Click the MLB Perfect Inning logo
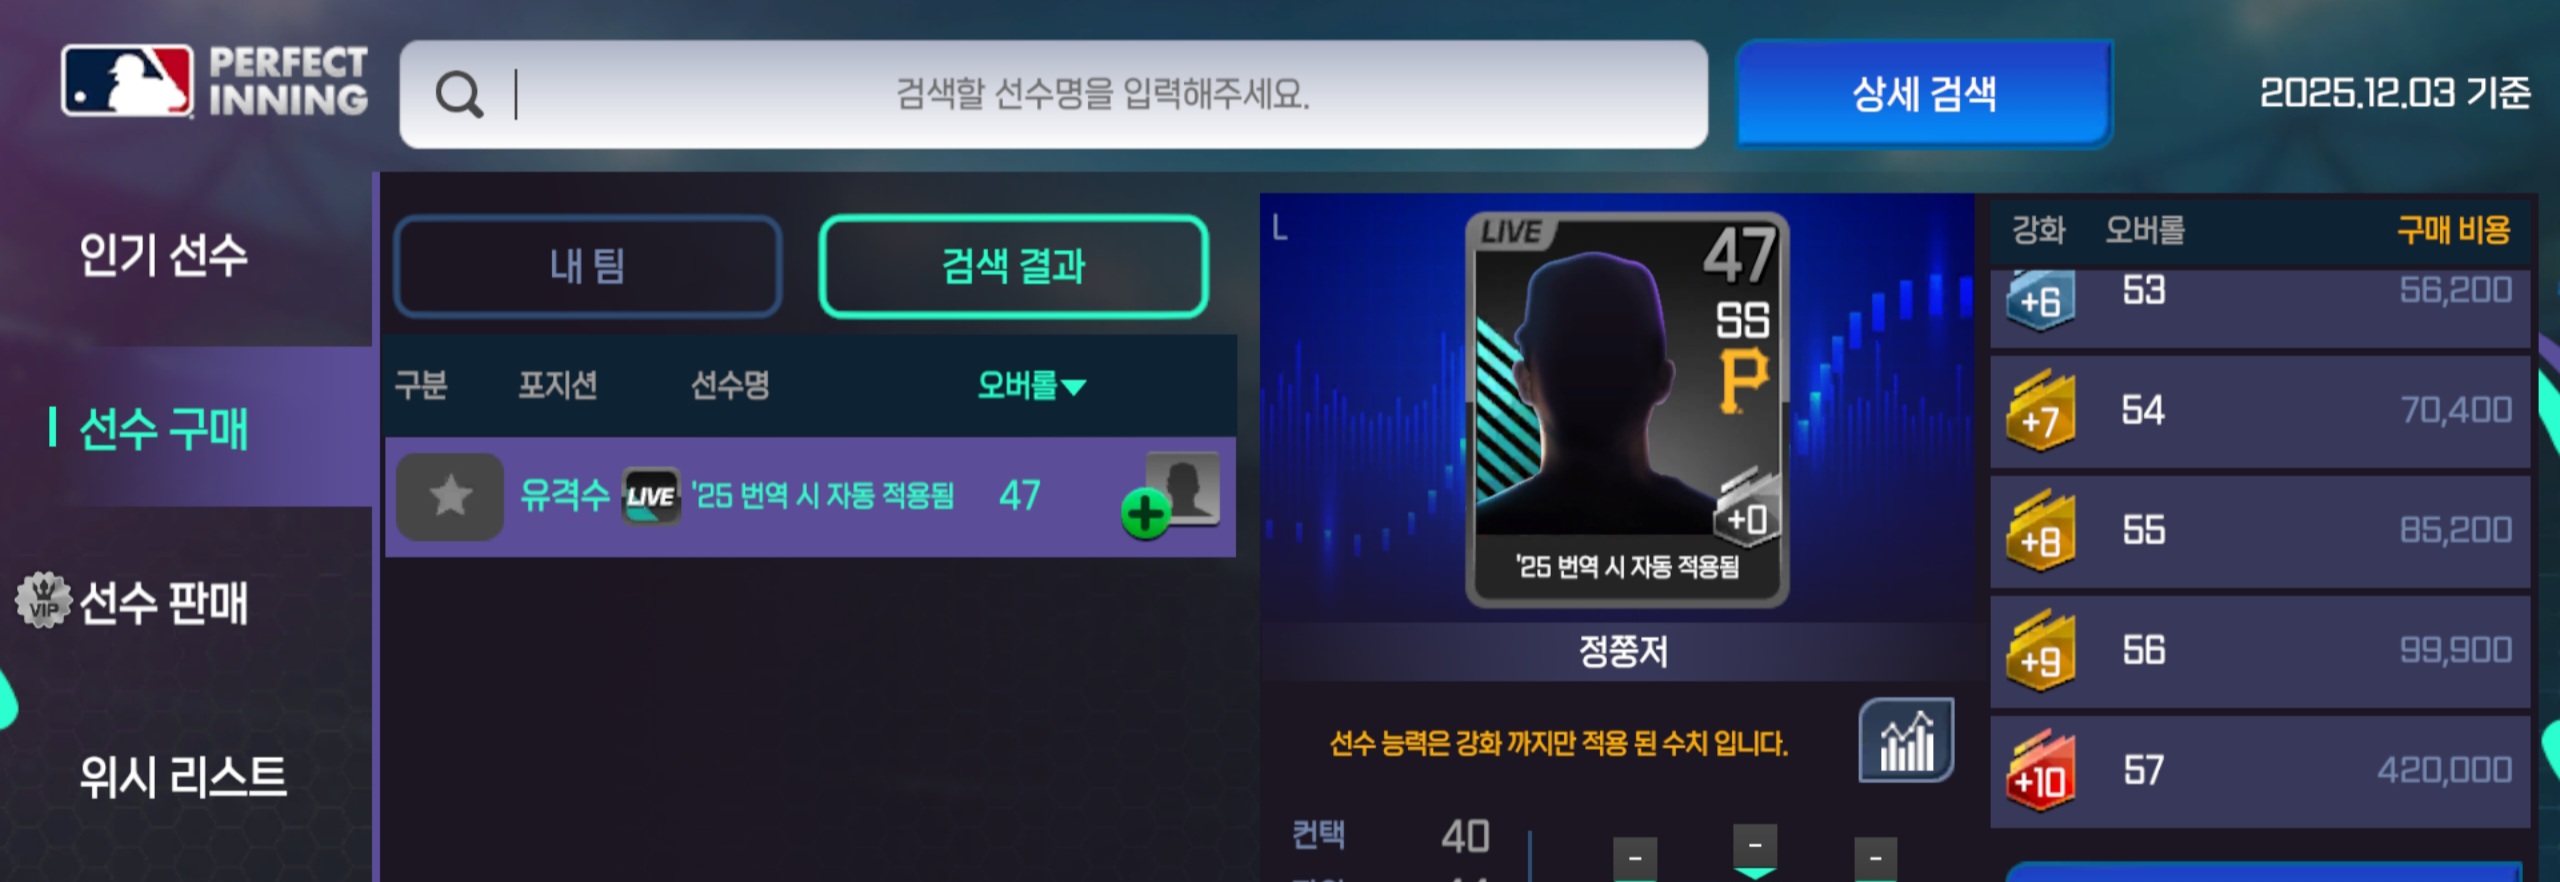This screenshot has height=882, width=2560. point(214,81)
